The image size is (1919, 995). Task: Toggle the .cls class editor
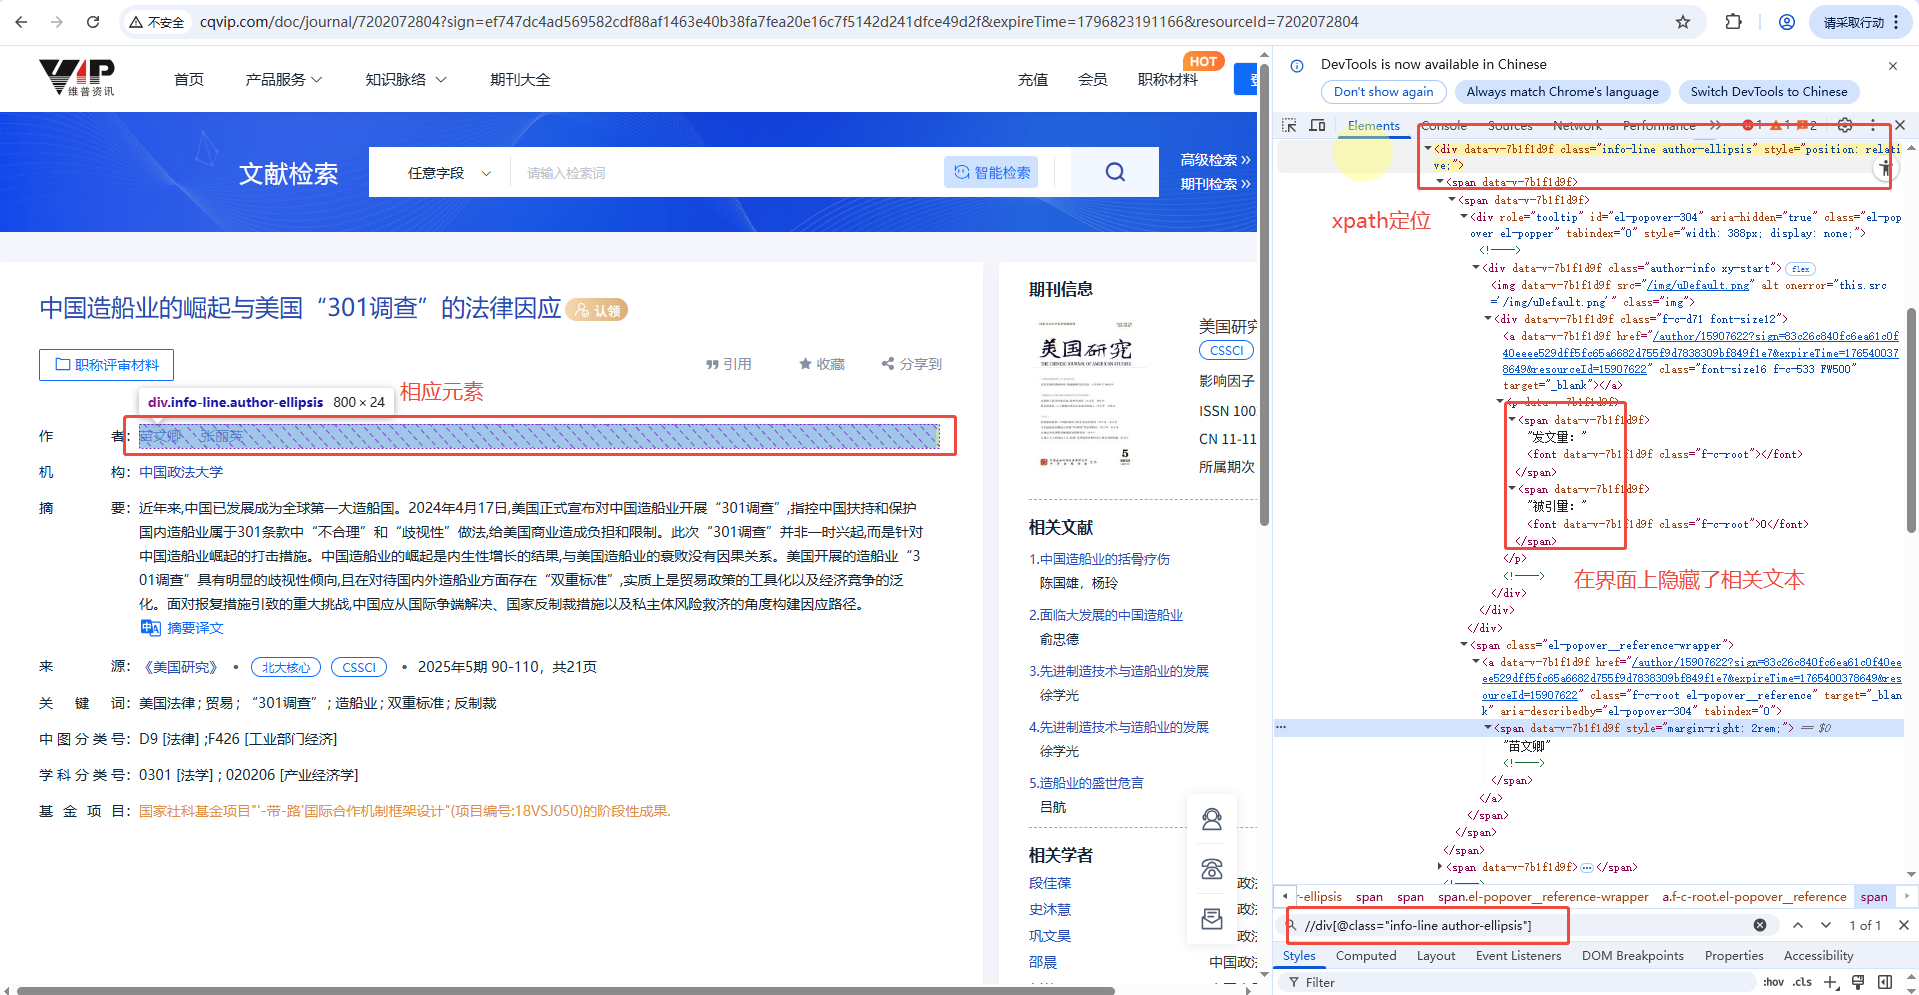[1802, 982]
